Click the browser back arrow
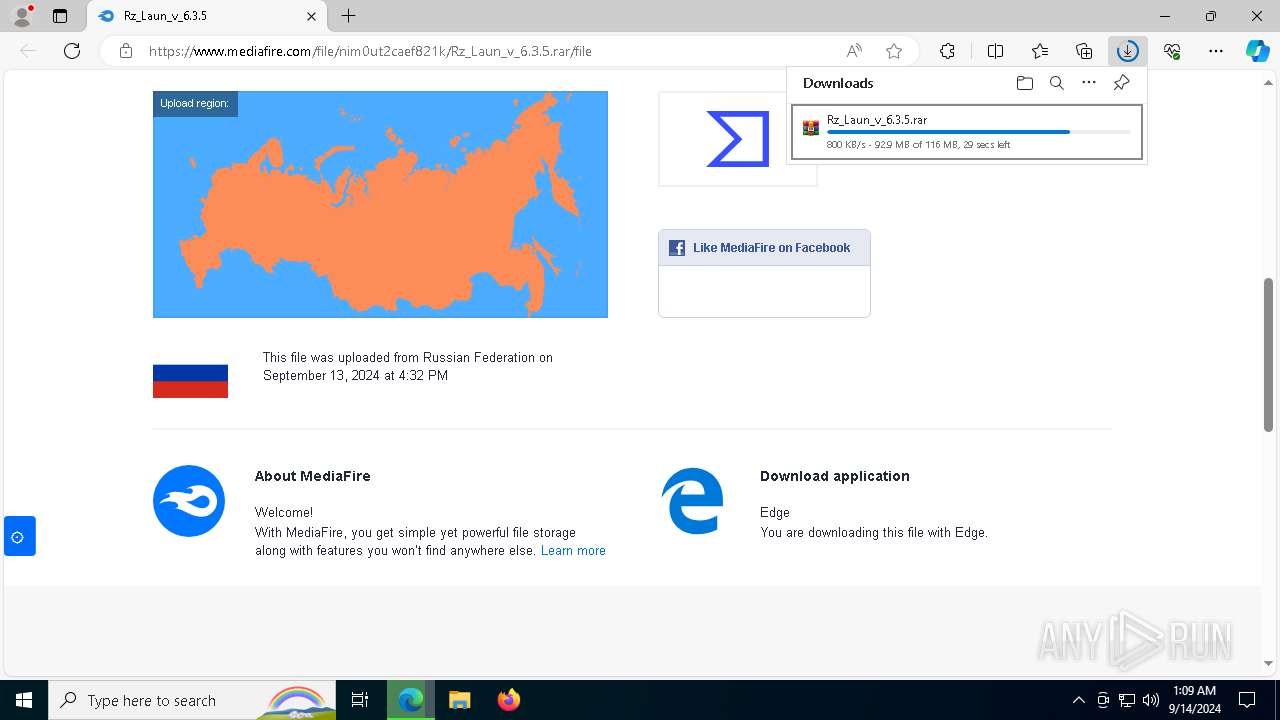The image size is (1280, 720). [28, 51]
